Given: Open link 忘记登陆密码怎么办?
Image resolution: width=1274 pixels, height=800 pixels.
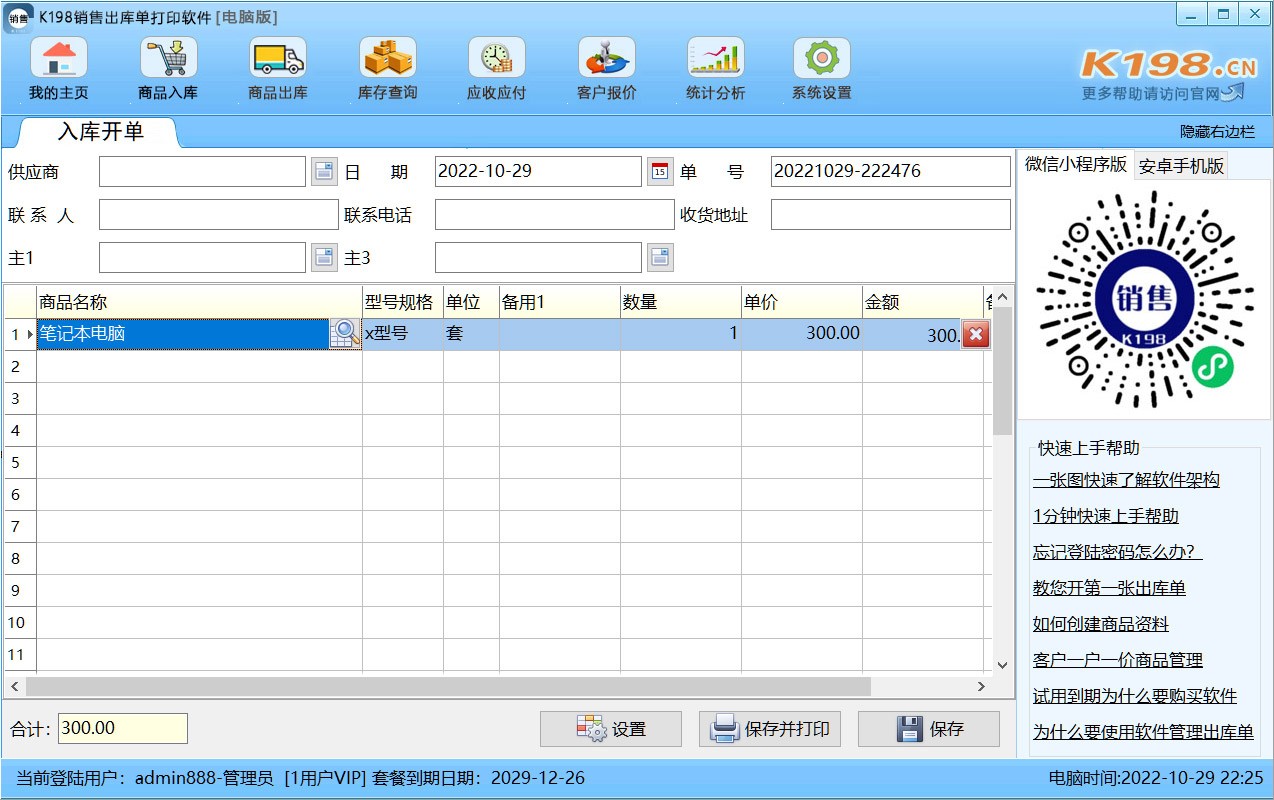Looking at the screenshot, I should (x=1117, y=552).
